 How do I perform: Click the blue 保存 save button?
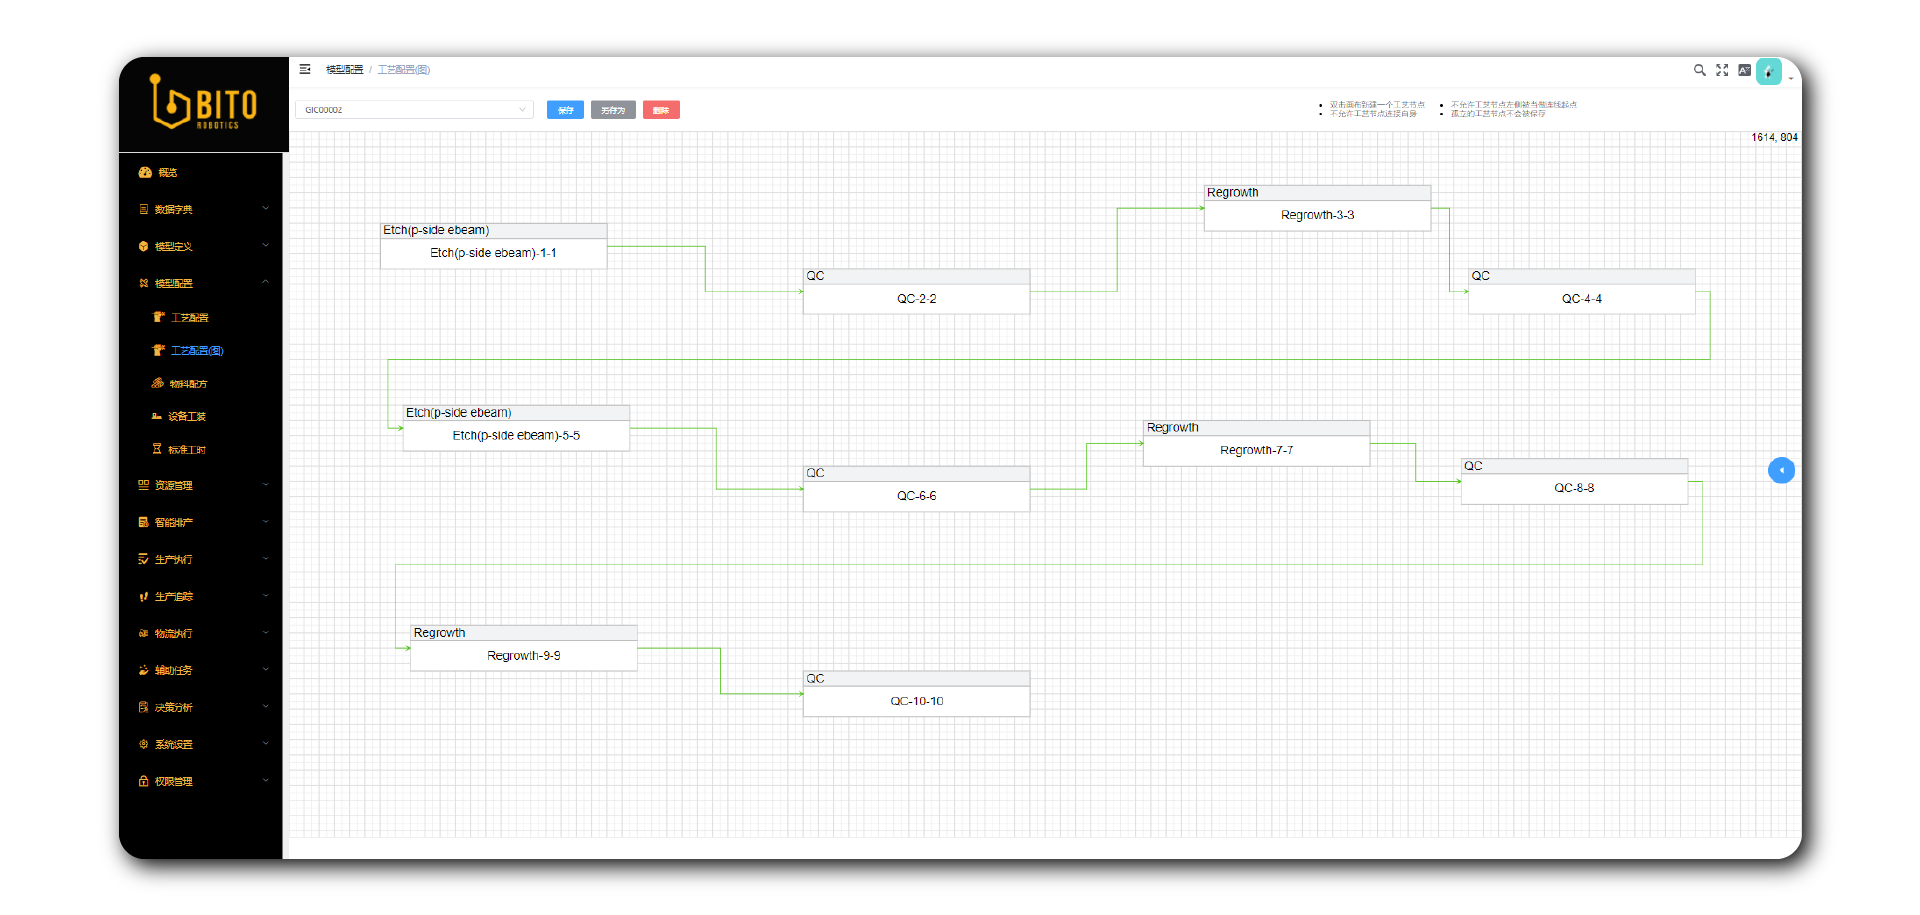coord(565,110)
